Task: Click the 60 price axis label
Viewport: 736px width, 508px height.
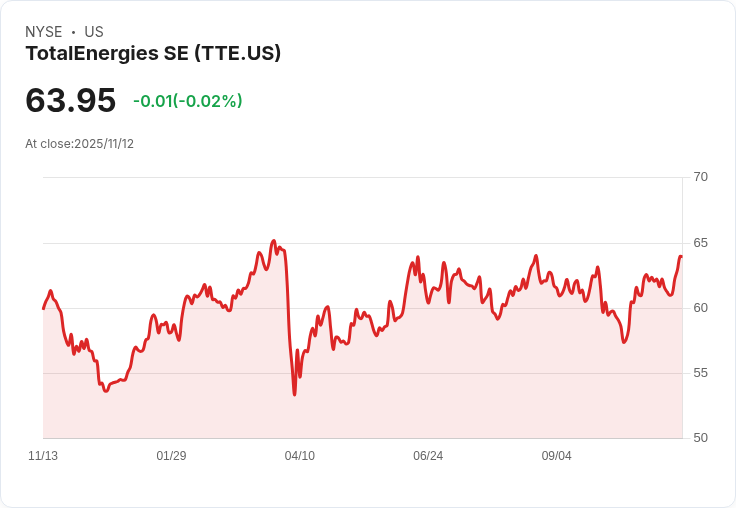Action: pos(700,308)
